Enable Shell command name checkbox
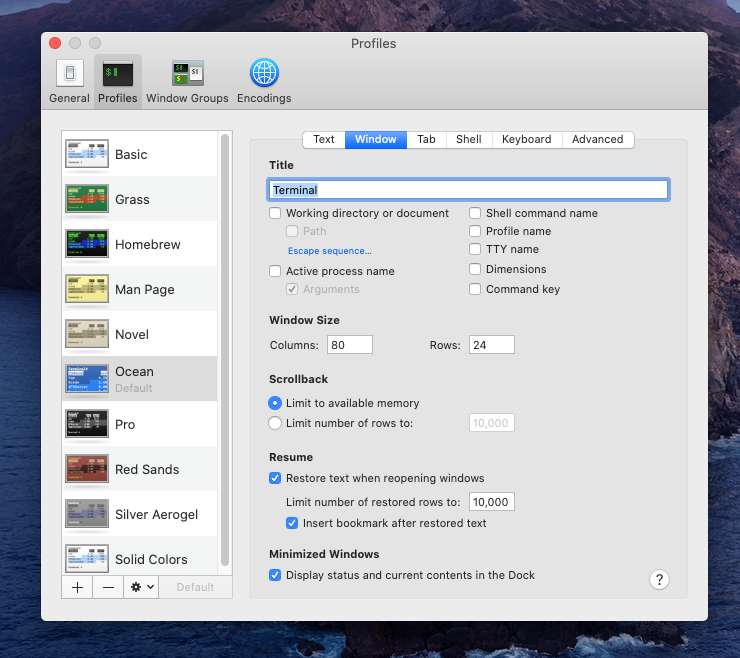The height and width of the screenshot is (658, 740). click(x=475, y=213)
